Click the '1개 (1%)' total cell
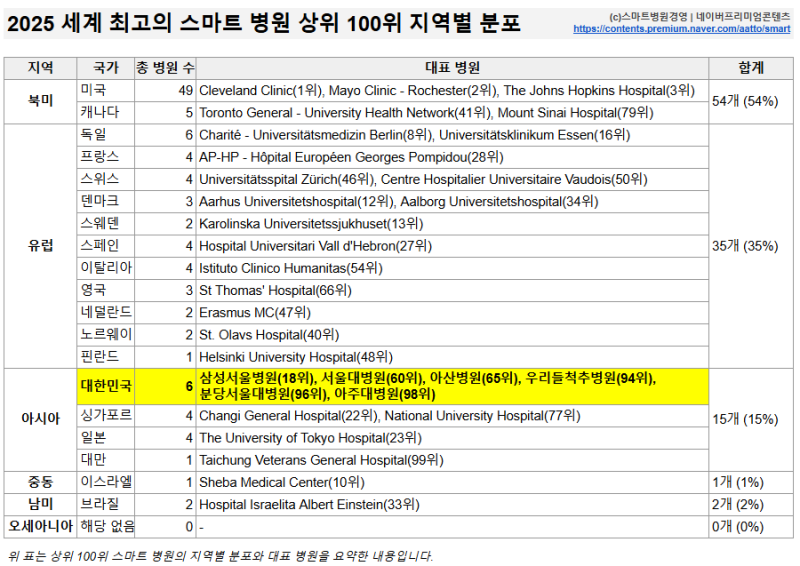 coord(751,482)
